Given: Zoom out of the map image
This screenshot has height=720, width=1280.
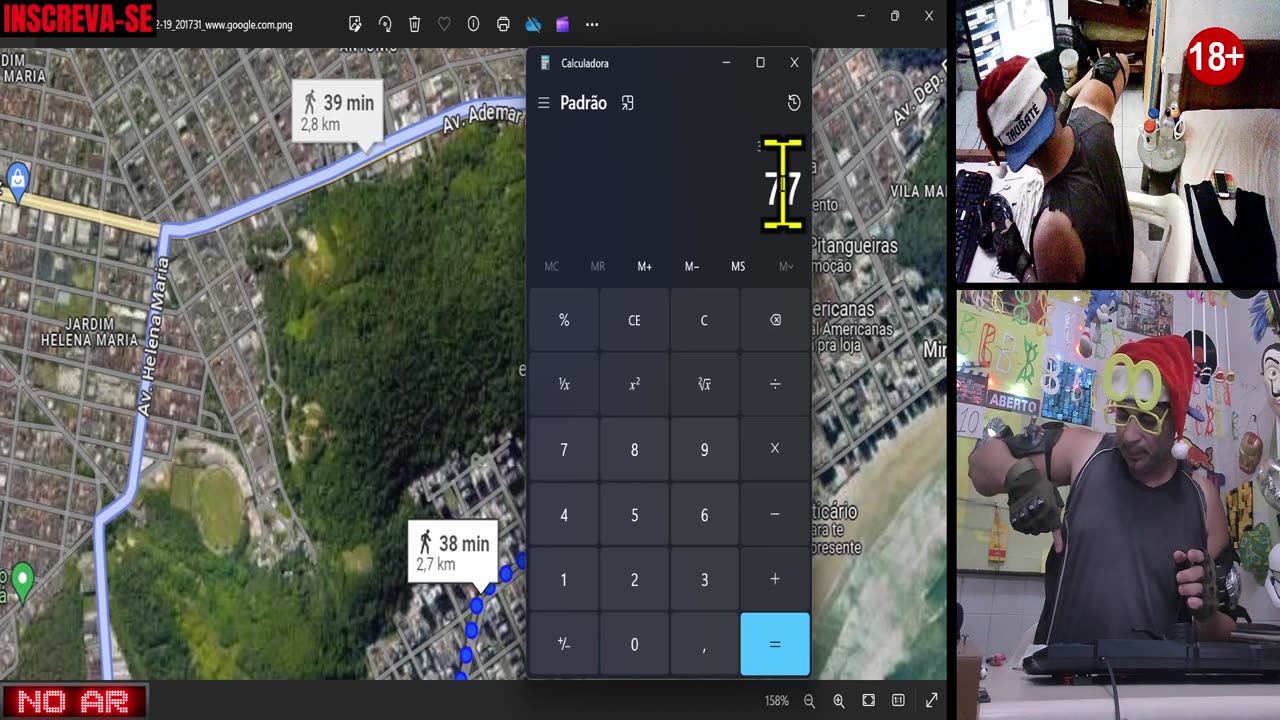Looking at the screenshot, I should pos(809,701).
